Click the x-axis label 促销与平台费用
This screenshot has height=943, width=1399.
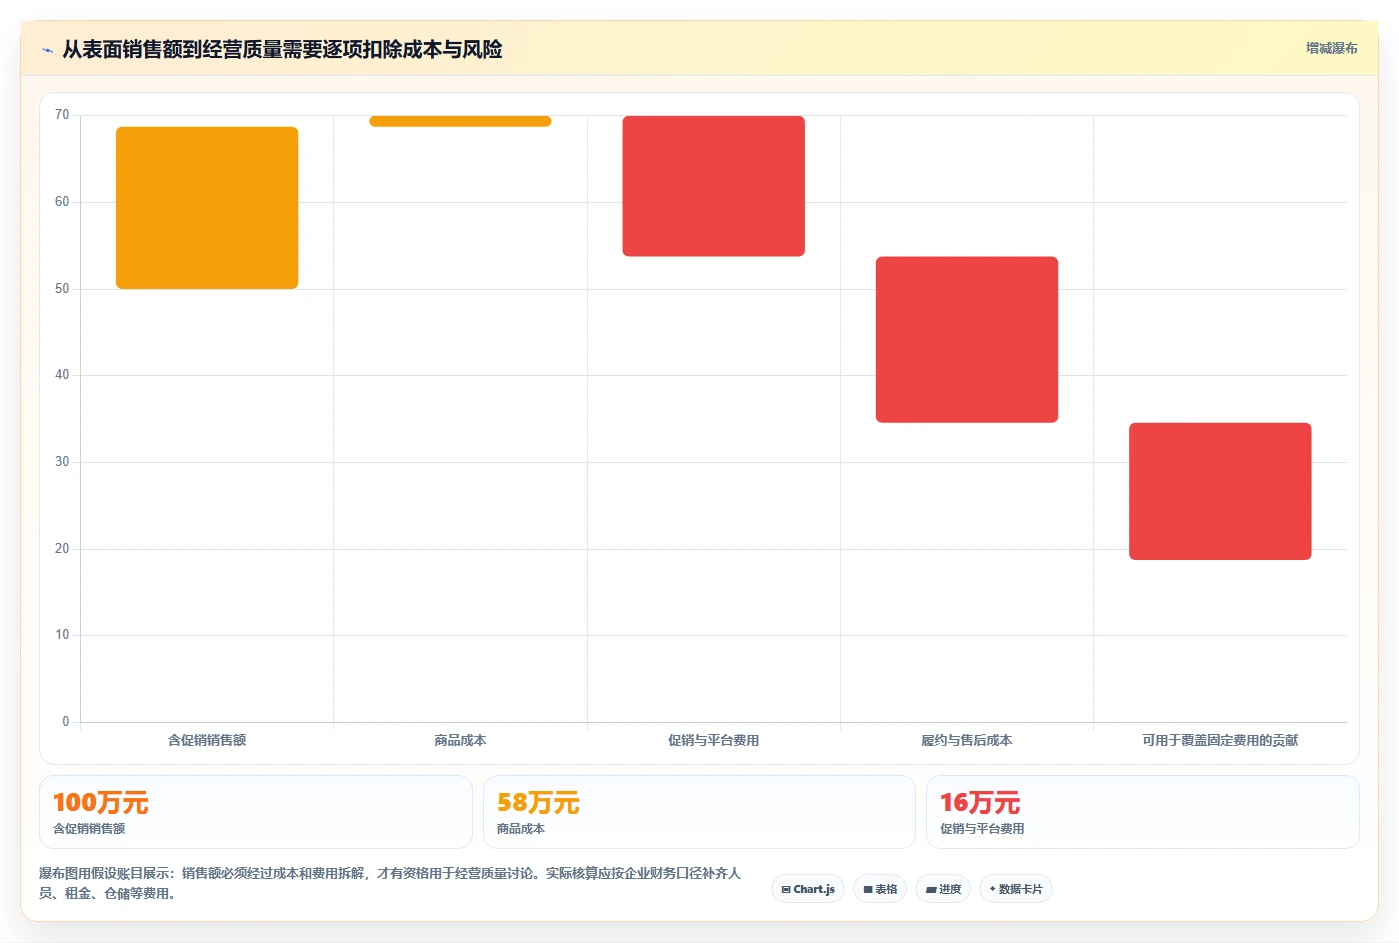pyautogui.click(x=713, y=740)
